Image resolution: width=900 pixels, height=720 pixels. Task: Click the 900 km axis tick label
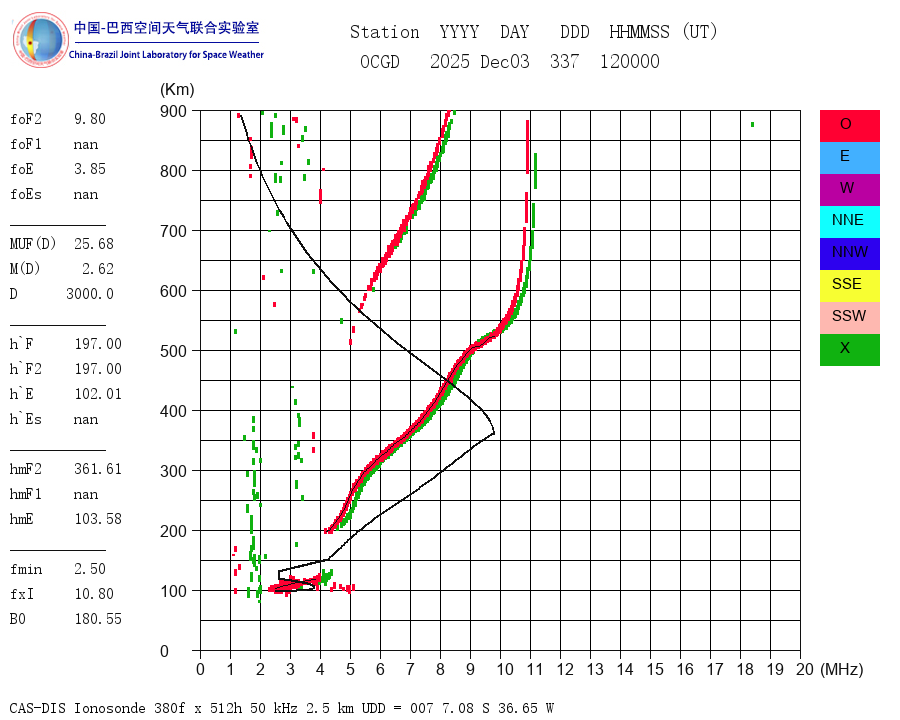173,111
